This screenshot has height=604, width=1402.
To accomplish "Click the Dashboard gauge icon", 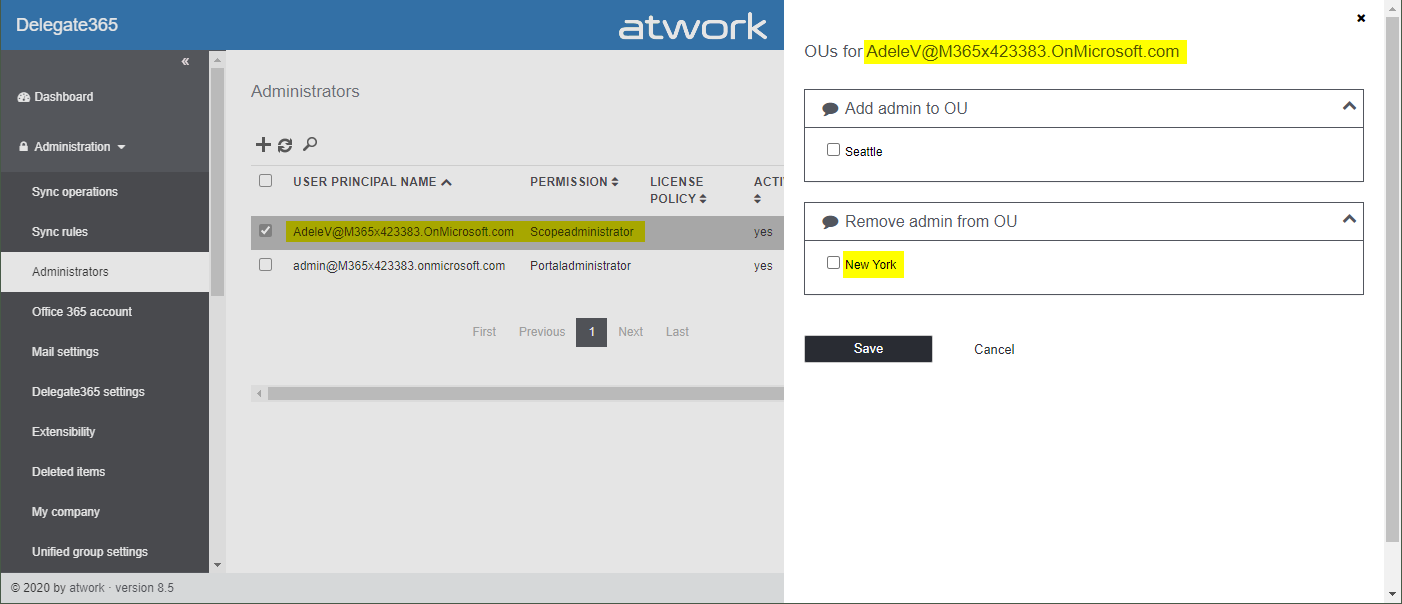I will point(24,97).
